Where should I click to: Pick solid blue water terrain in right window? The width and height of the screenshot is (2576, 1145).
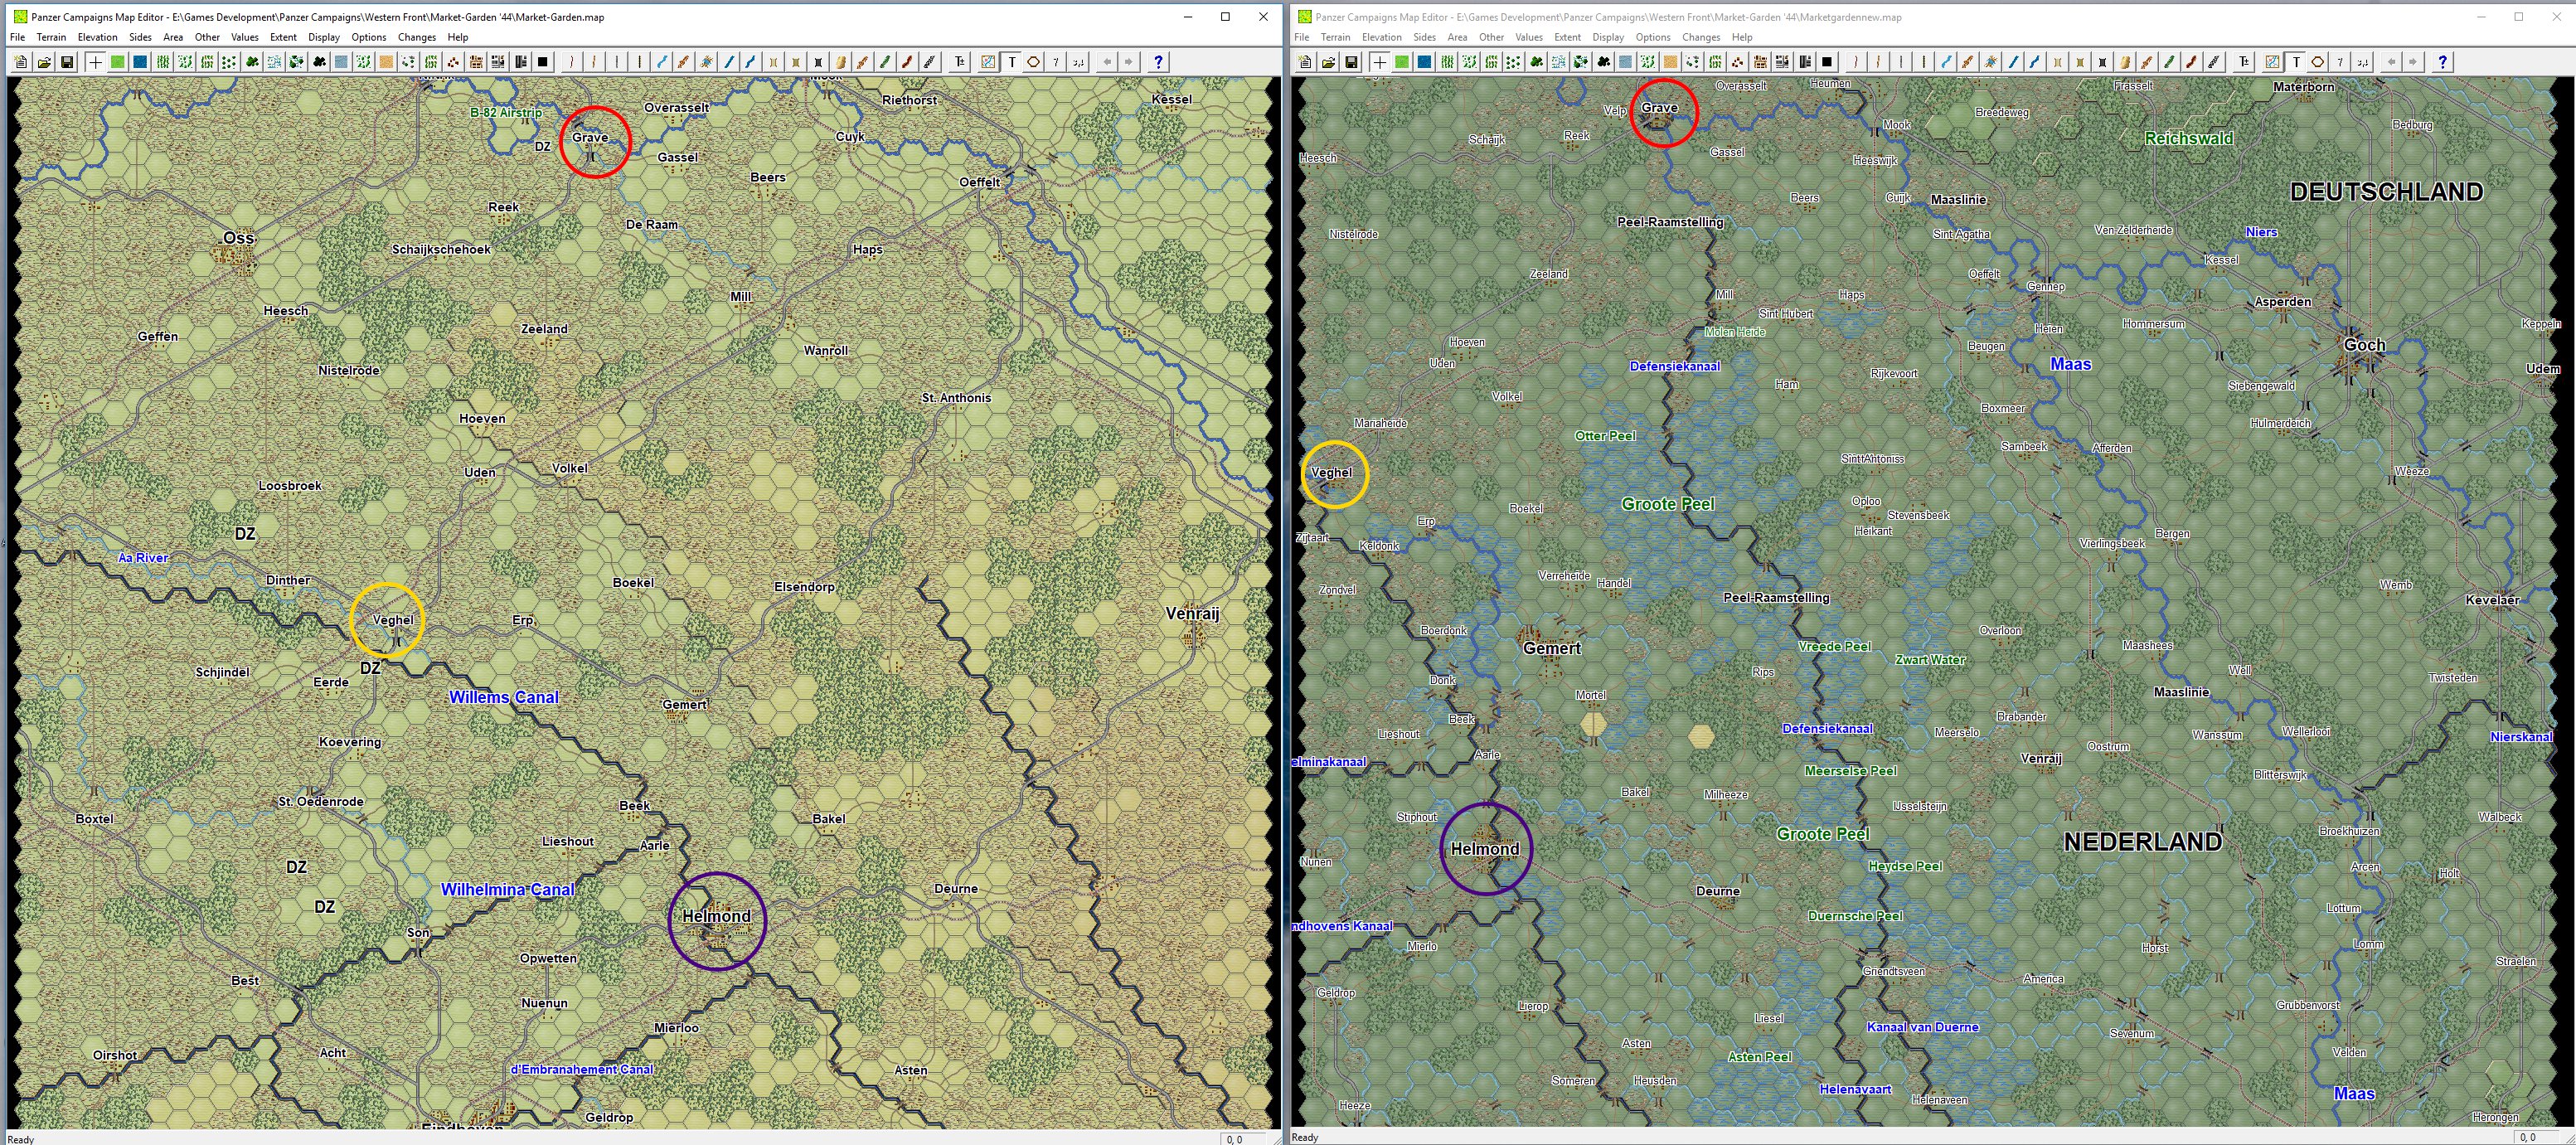click(1424, 62)
